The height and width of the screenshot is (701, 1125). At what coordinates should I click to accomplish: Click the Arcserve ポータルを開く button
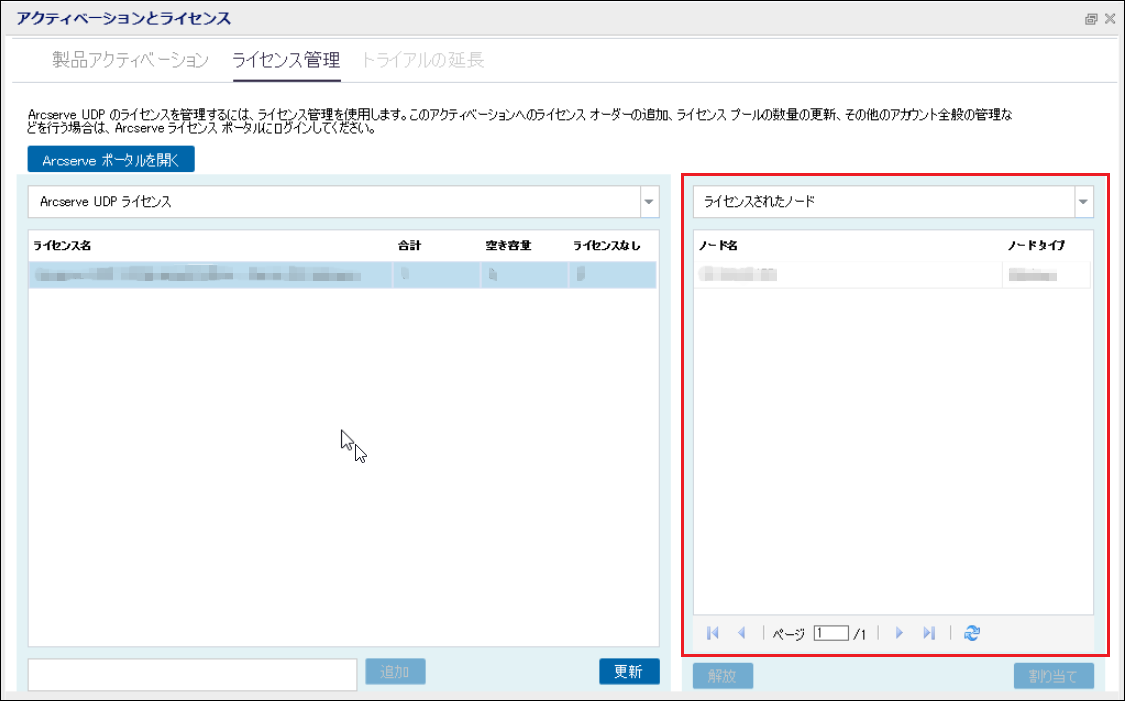(x=111, y=160)
